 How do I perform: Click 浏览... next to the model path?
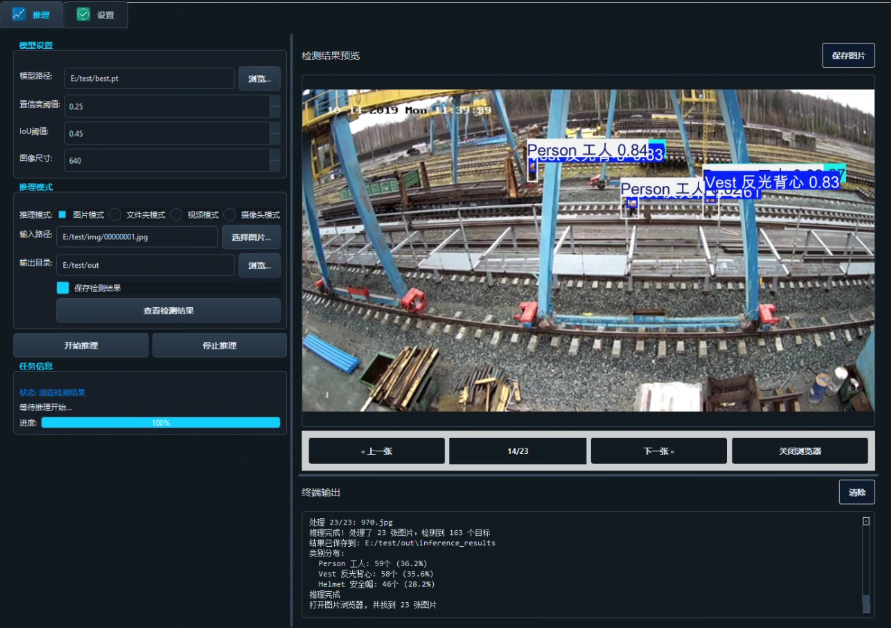pyautogui.click(x=259, y=78)
